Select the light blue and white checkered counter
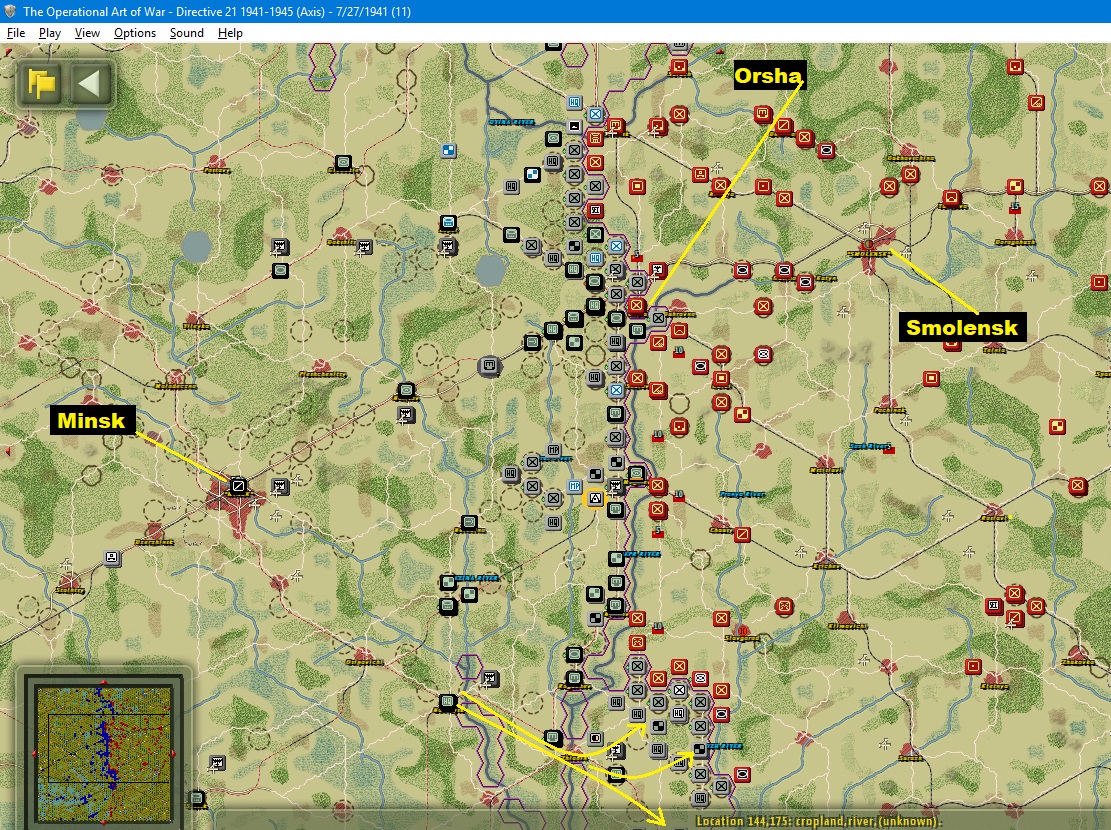 point(448,150)
